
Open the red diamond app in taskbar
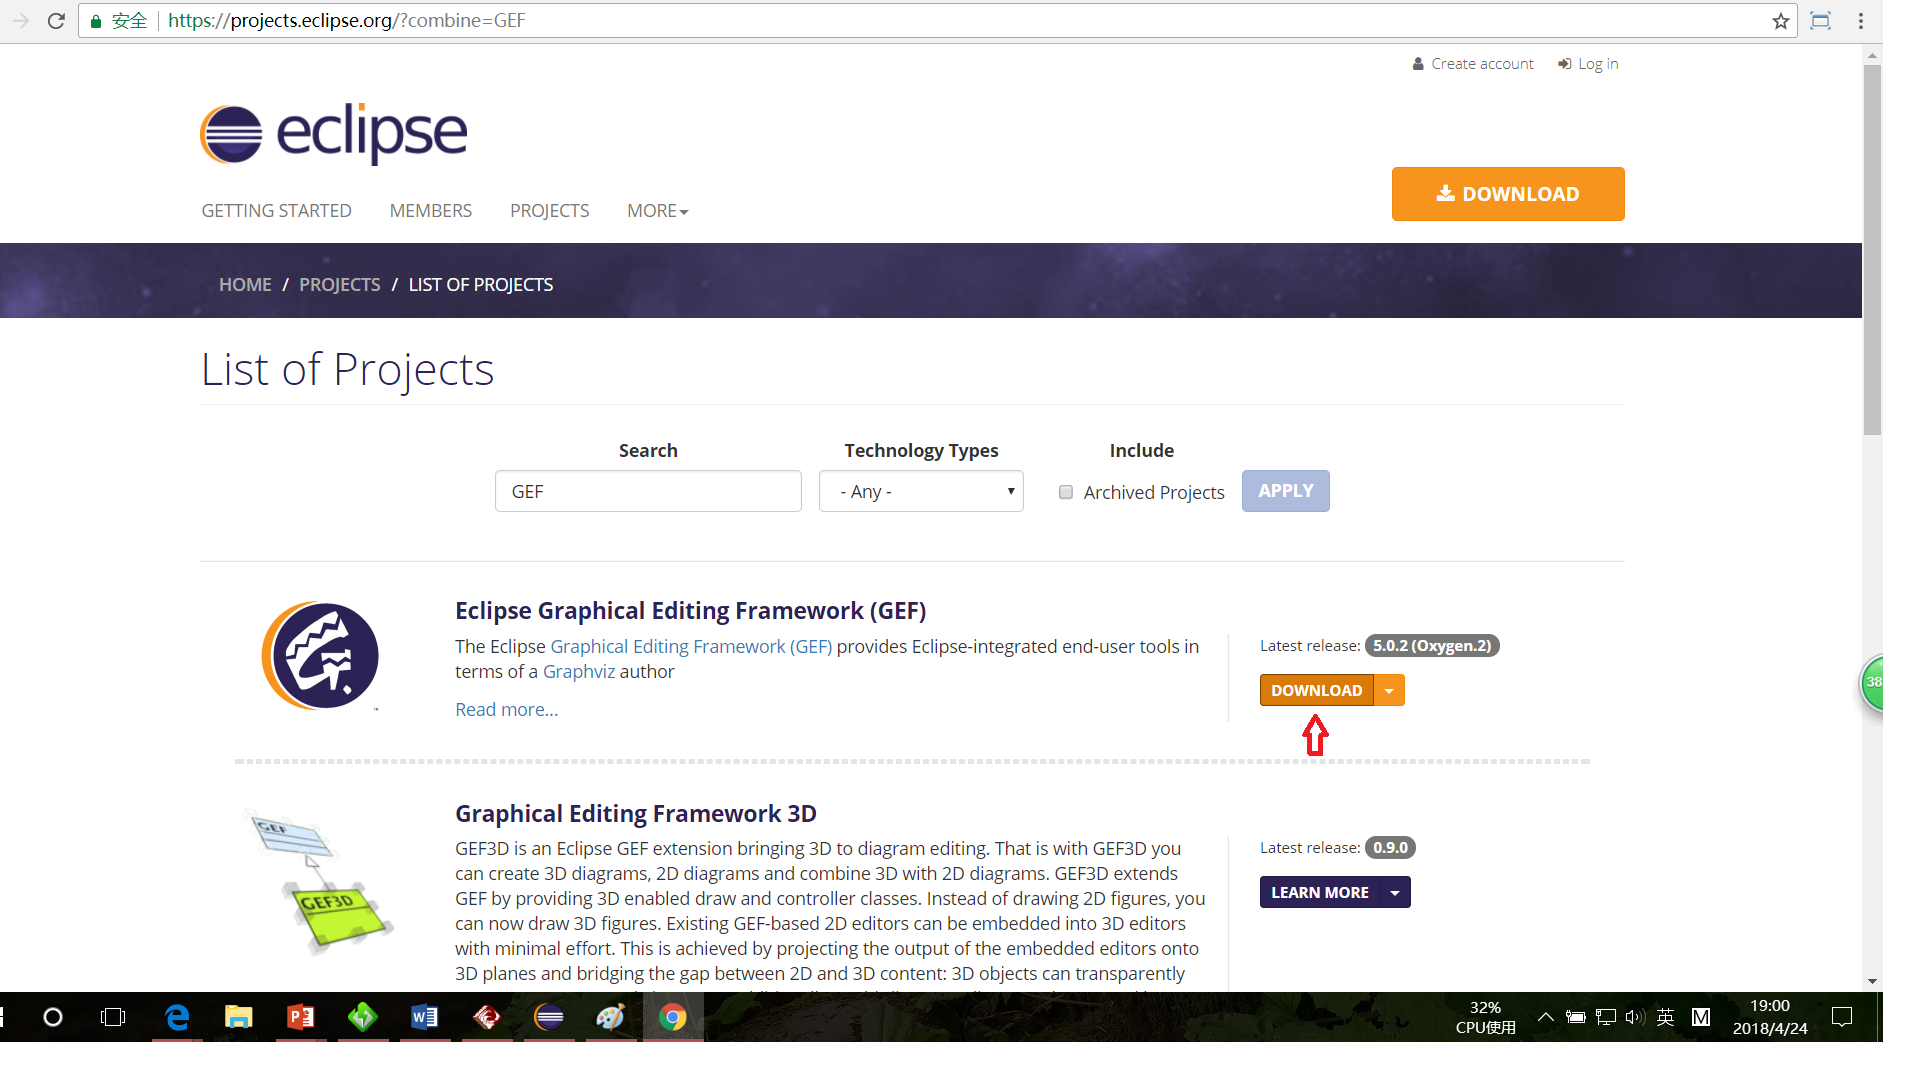coord(487,1017)
